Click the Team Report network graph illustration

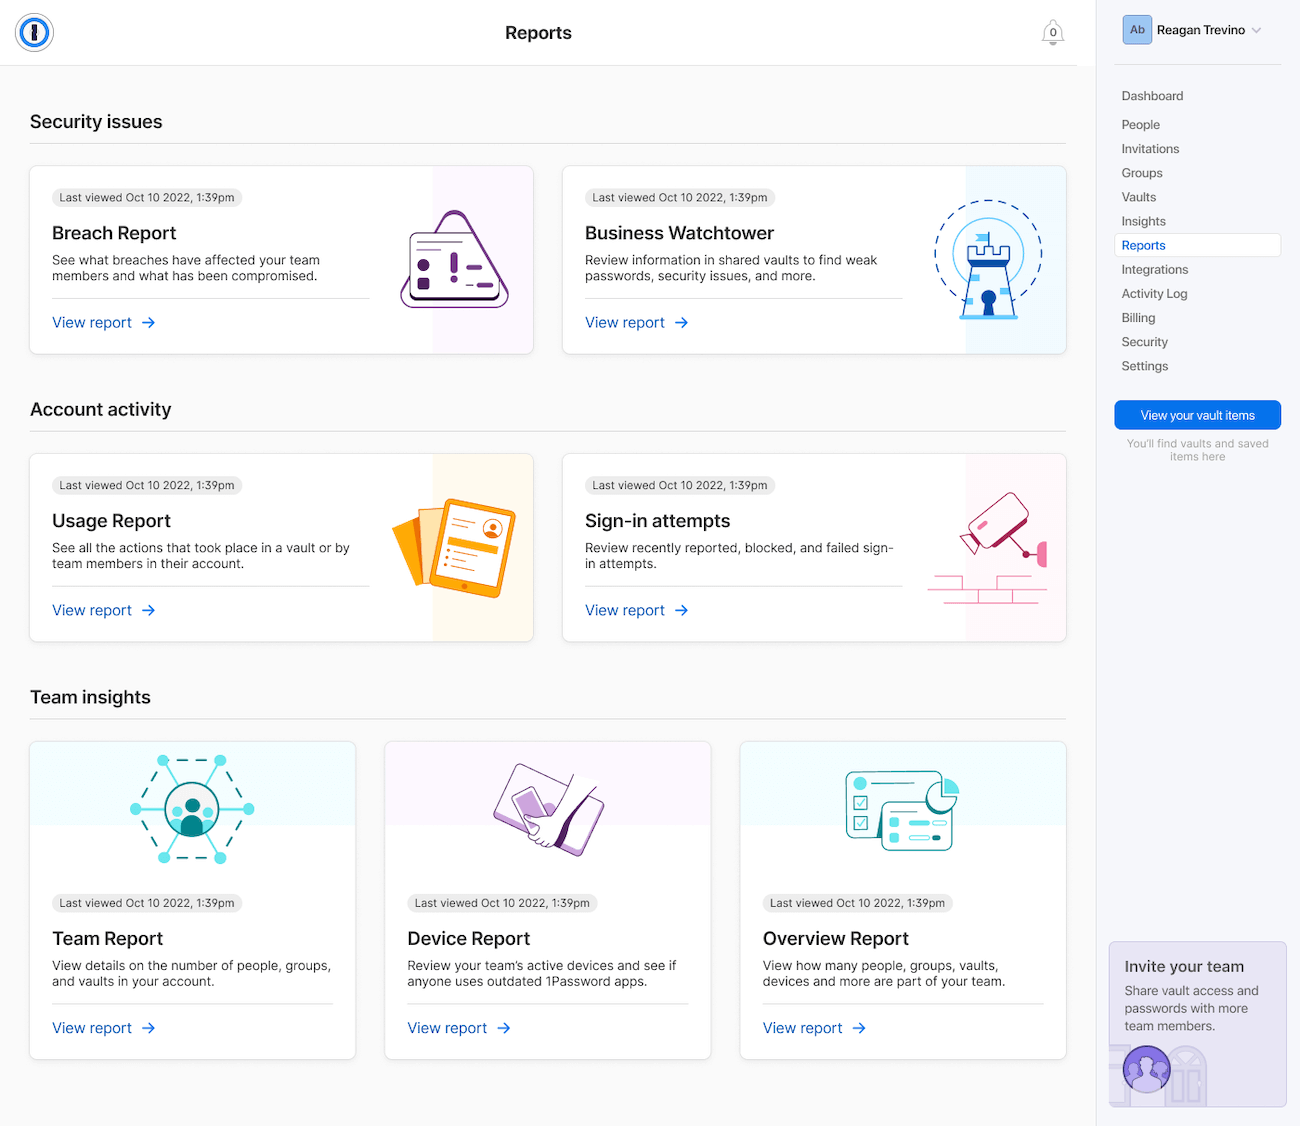[x=192, y=810]
